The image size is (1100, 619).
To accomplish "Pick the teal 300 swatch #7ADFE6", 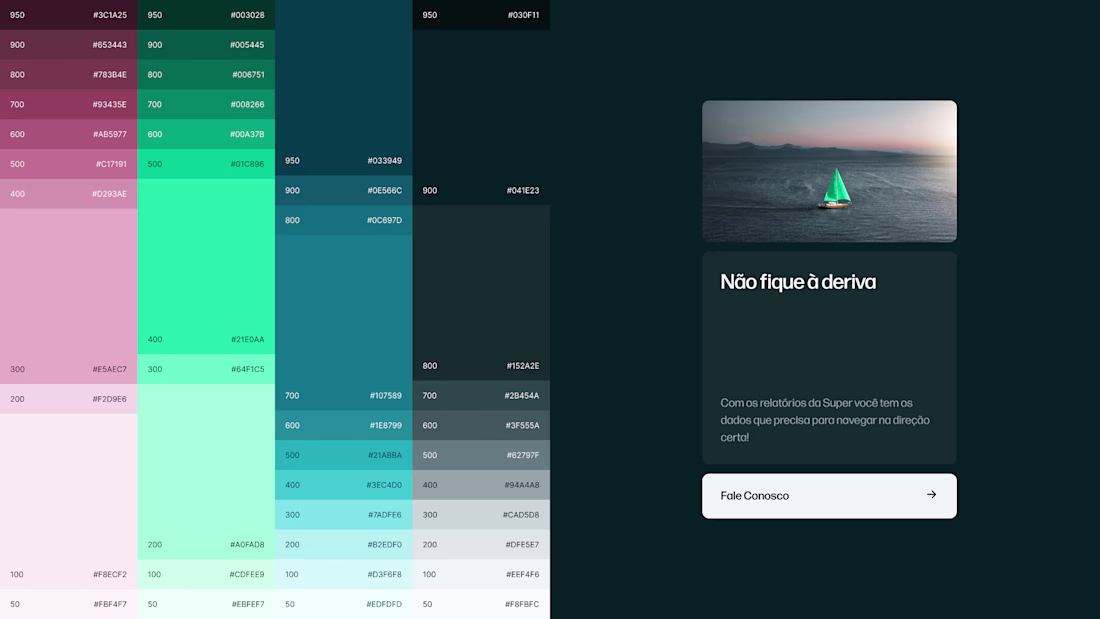I will [344, 514].
